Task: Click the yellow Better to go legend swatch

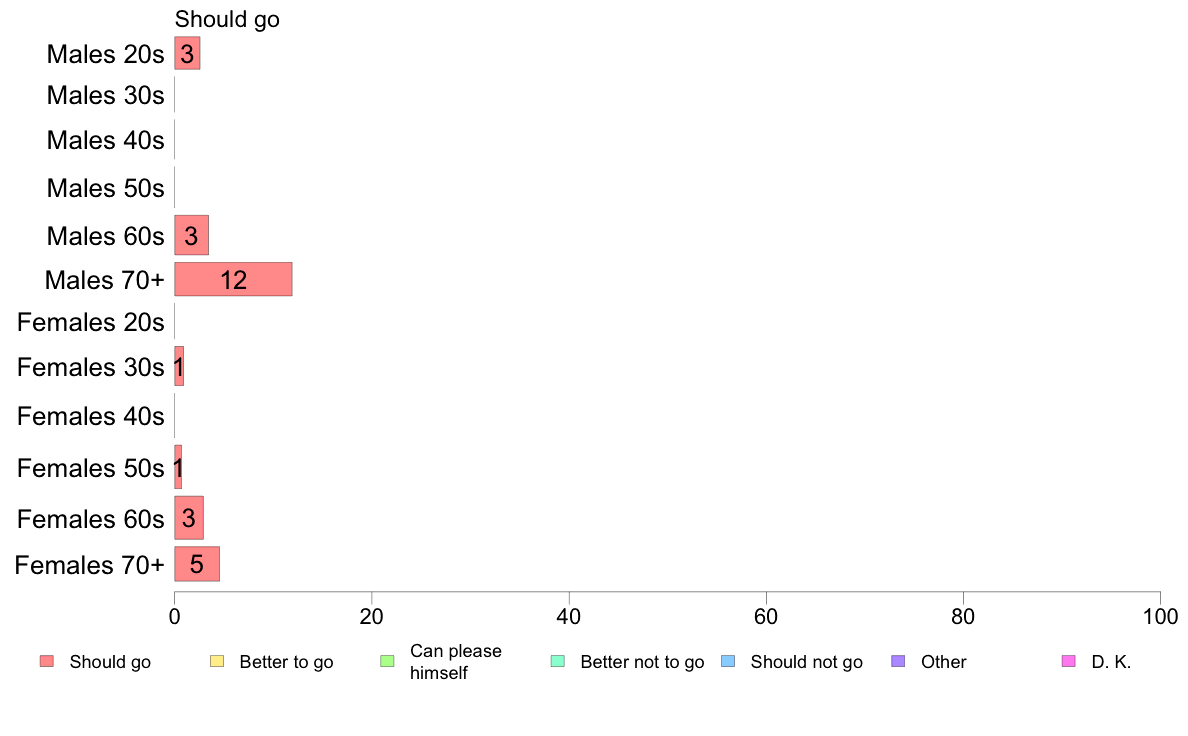Action: (217, 661)
